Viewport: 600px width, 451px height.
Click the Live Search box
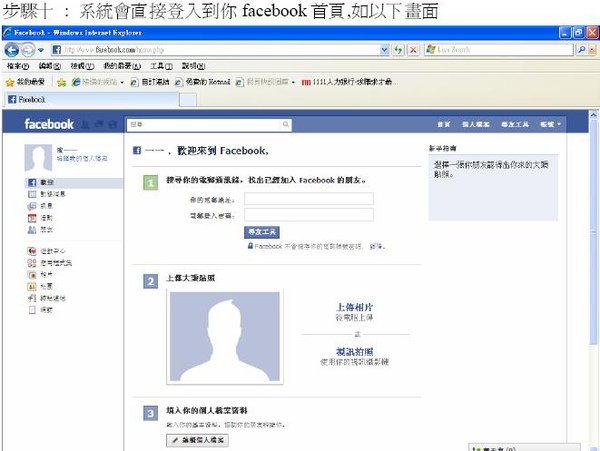coord(499,50)
